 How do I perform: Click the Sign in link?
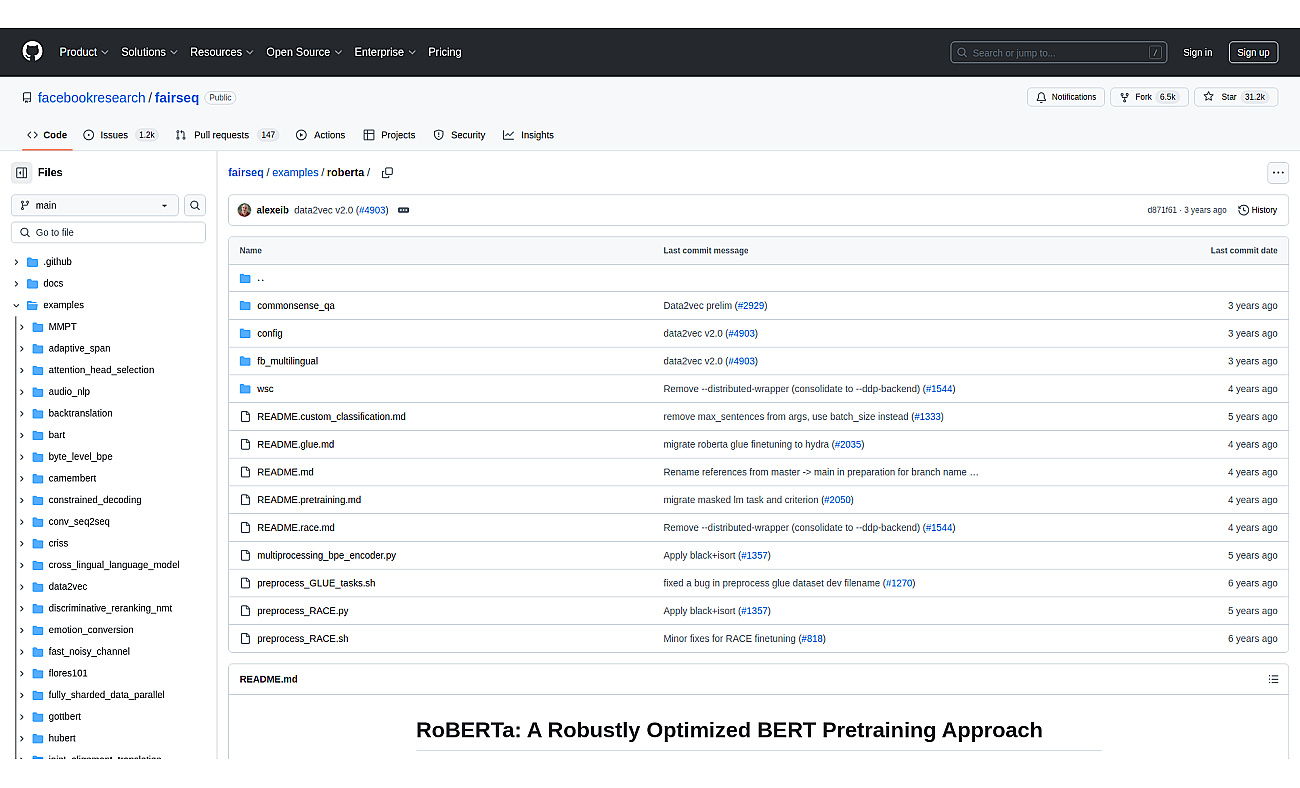(x=1197, y=53)
